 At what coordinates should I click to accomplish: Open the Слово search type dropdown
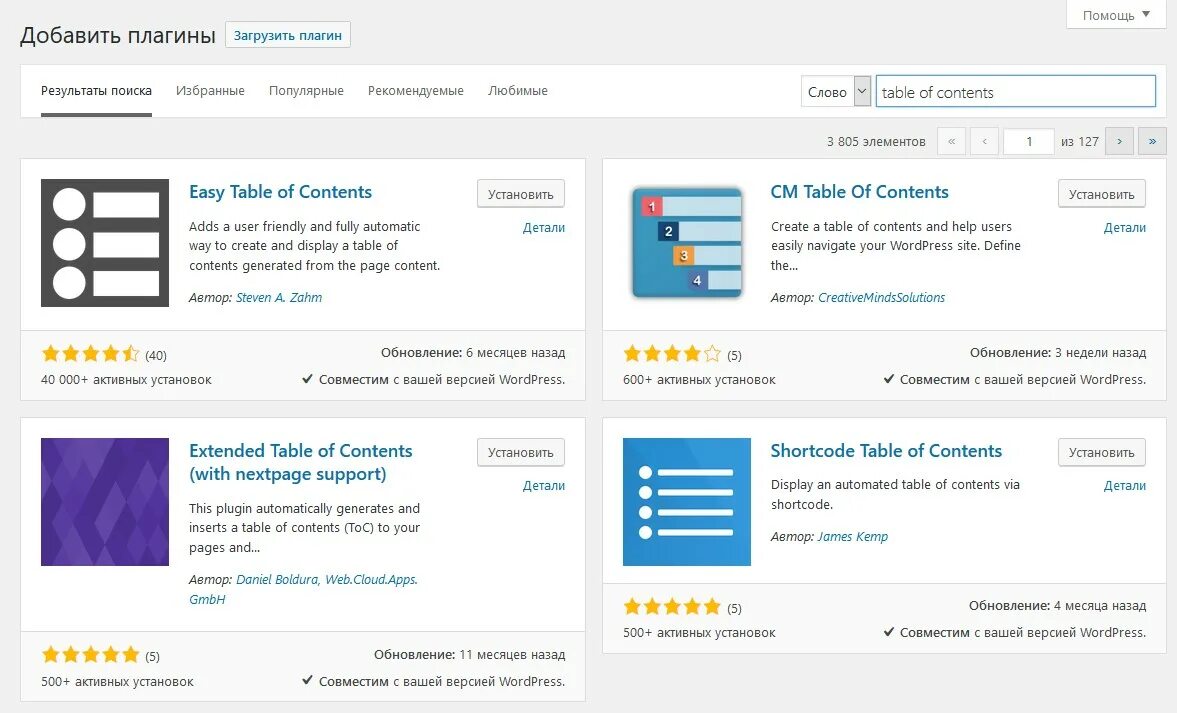837,92
